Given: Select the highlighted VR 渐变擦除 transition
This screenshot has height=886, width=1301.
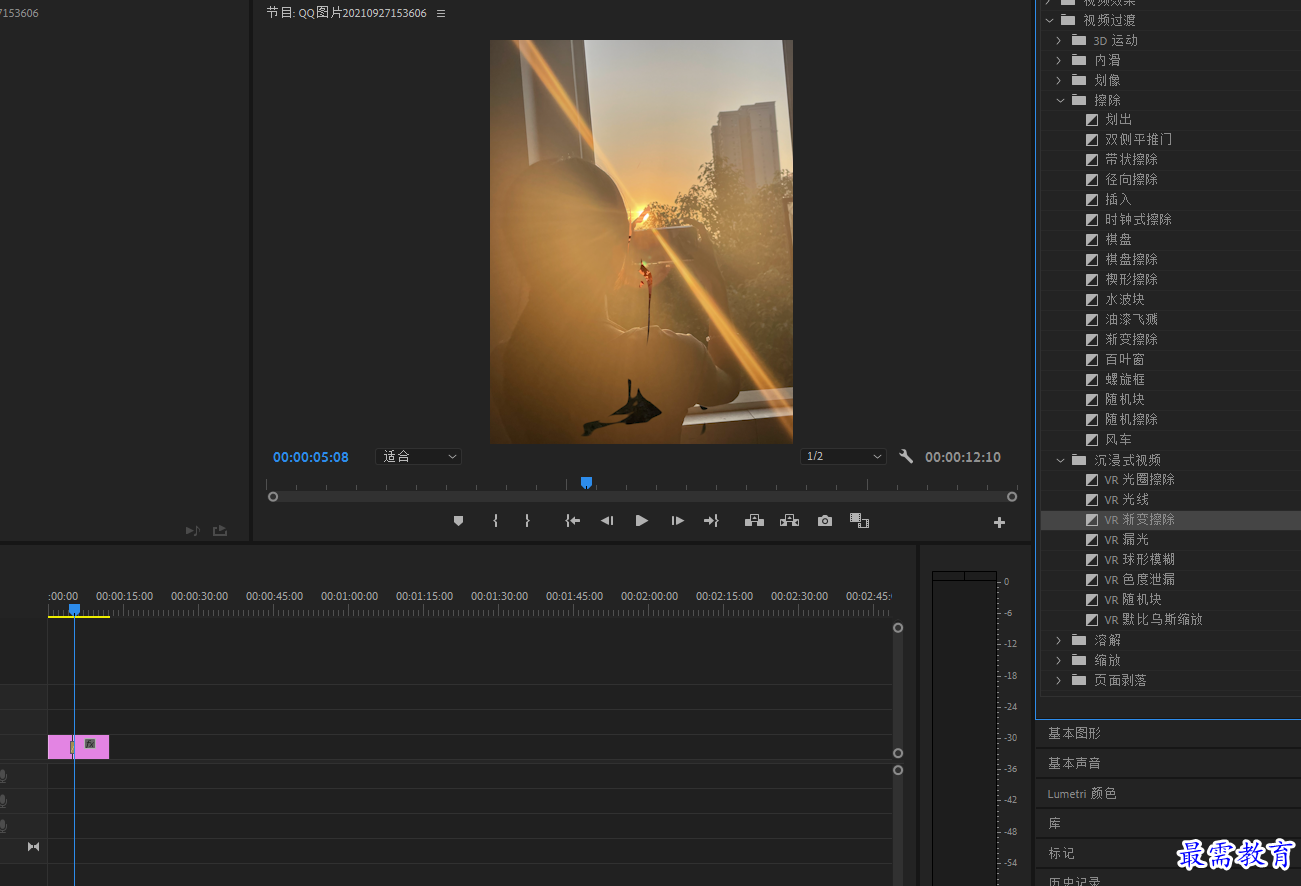Looking at the screenshot, I should pyautogui.click(x=1140, y=519).
